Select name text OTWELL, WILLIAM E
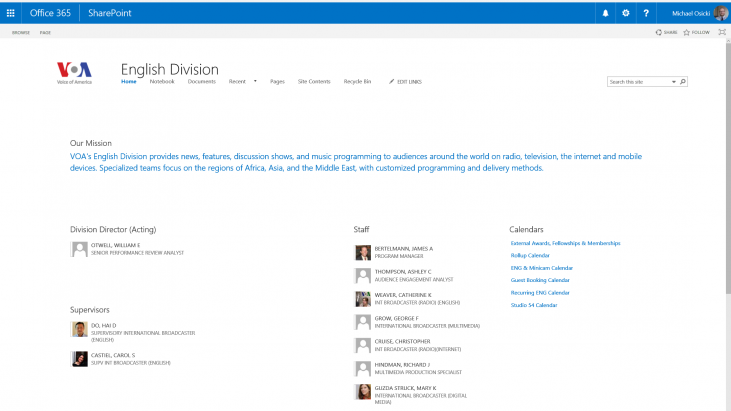The width and height of the screenshot is (731, 411). pyautogui.click(x=115, y=245)
